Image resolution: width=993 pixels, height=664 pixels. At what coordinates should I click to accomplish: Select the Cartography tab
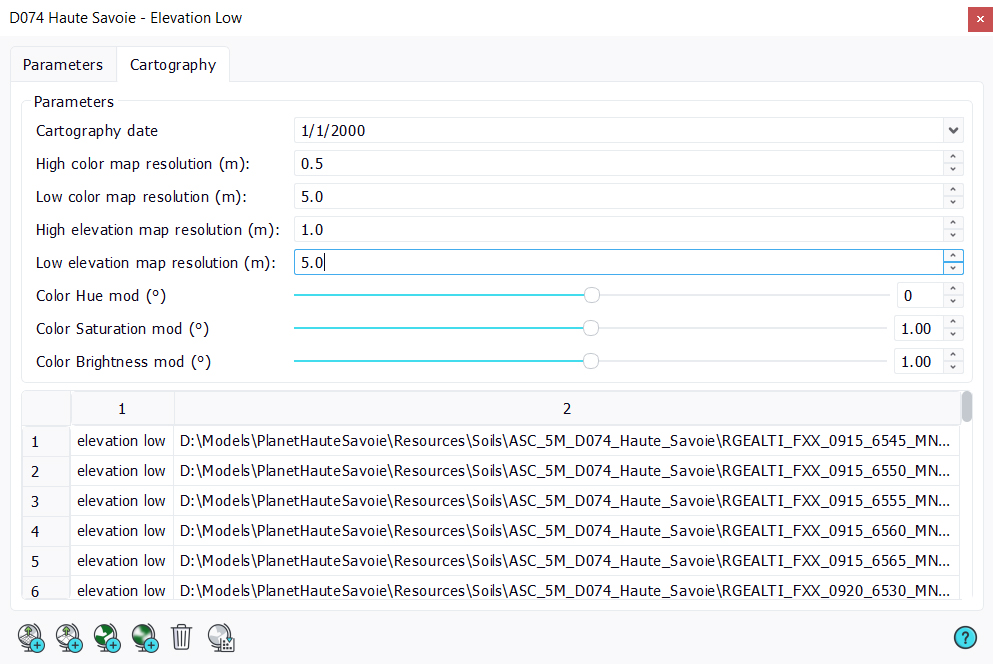pyautogui.click(x=173, y=65)
